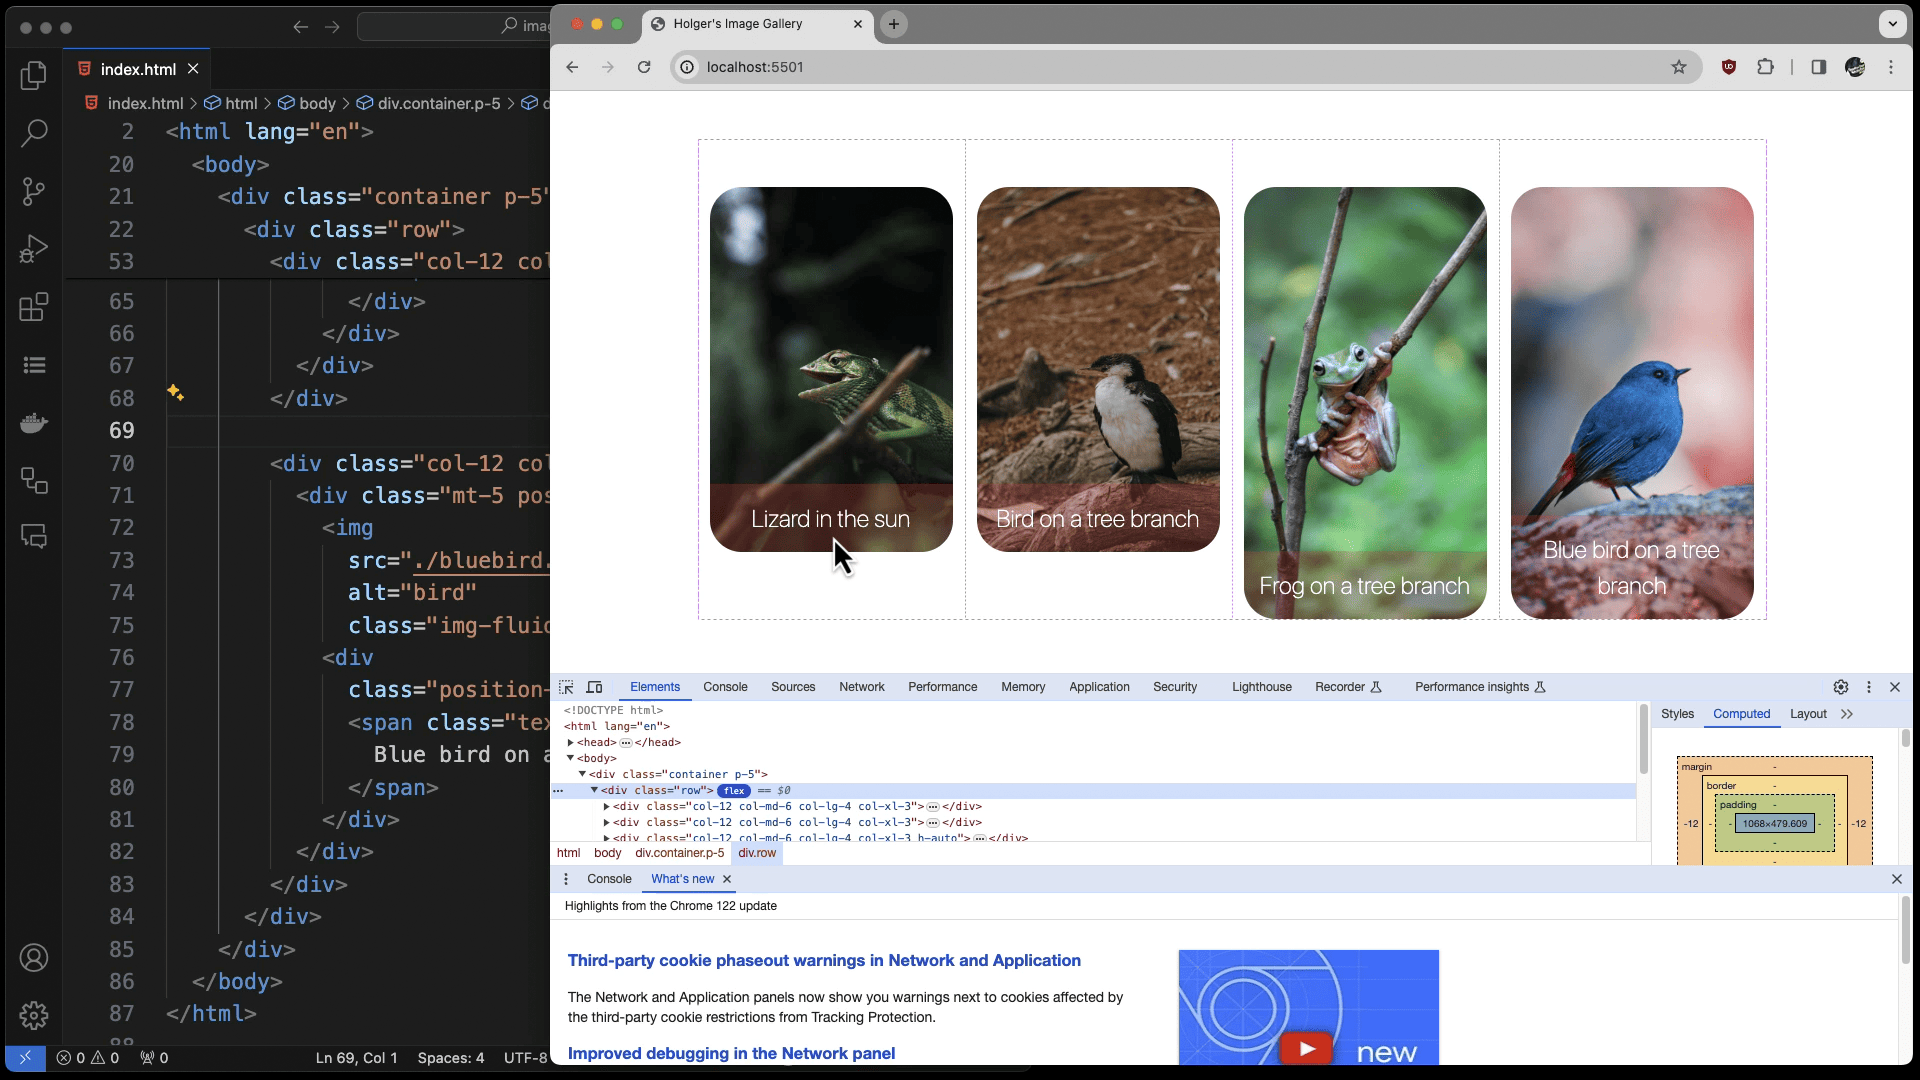
Task: Click the Console panel icon in DevTools
Action: (725, 686)
